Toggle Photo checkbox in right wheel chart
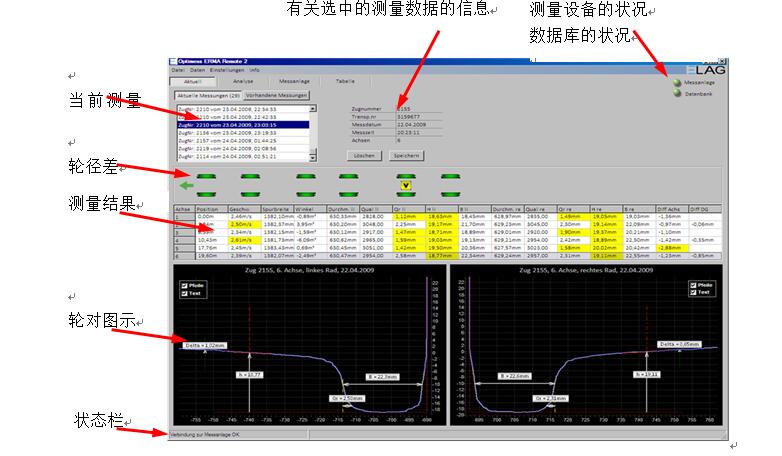782x456 pixels. coord(693,285)
